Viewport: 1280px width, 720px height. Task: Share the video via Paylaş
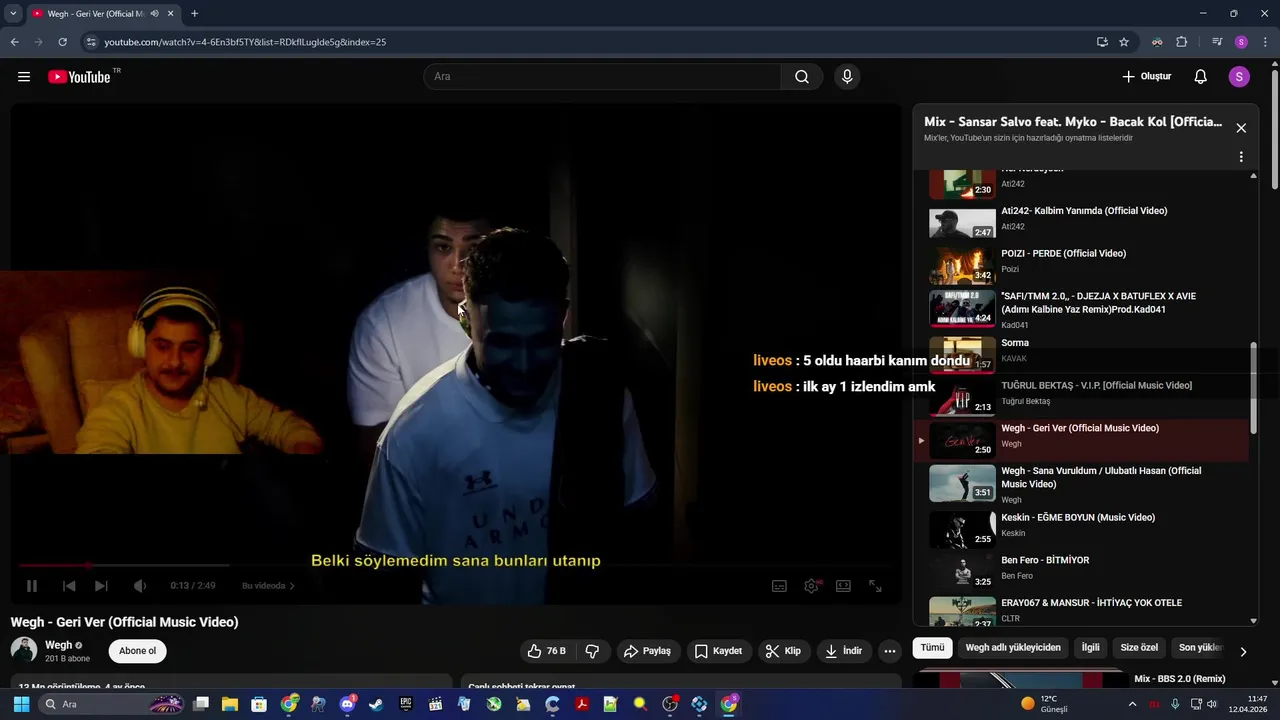(x=647, y=651)
